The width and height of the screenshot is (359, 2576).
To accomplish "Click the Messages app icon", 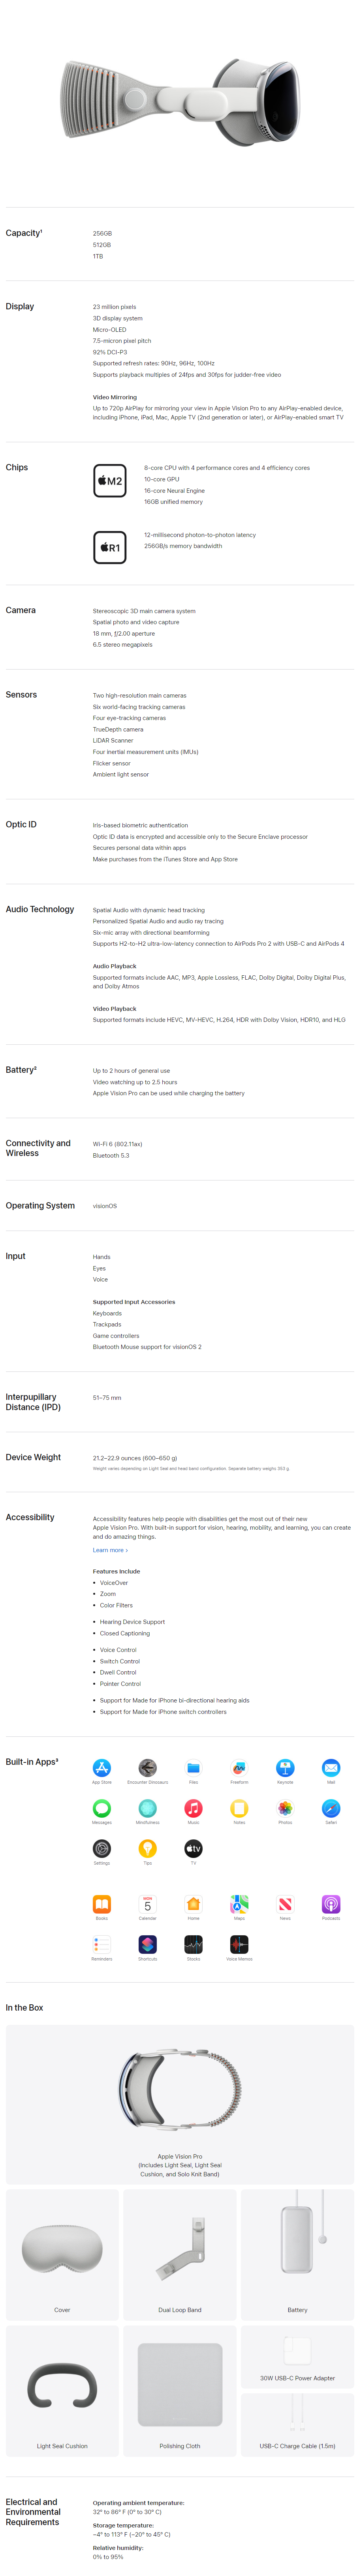I will point(102,1807).
